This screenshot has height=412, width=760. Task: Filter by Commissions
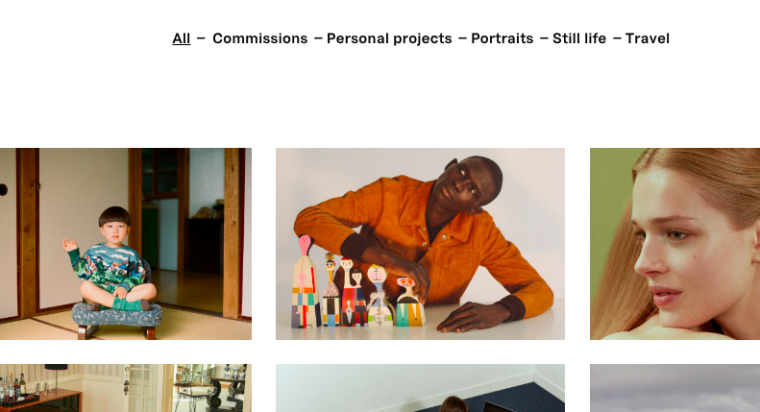pyautogui.click(x=260, y=38)
